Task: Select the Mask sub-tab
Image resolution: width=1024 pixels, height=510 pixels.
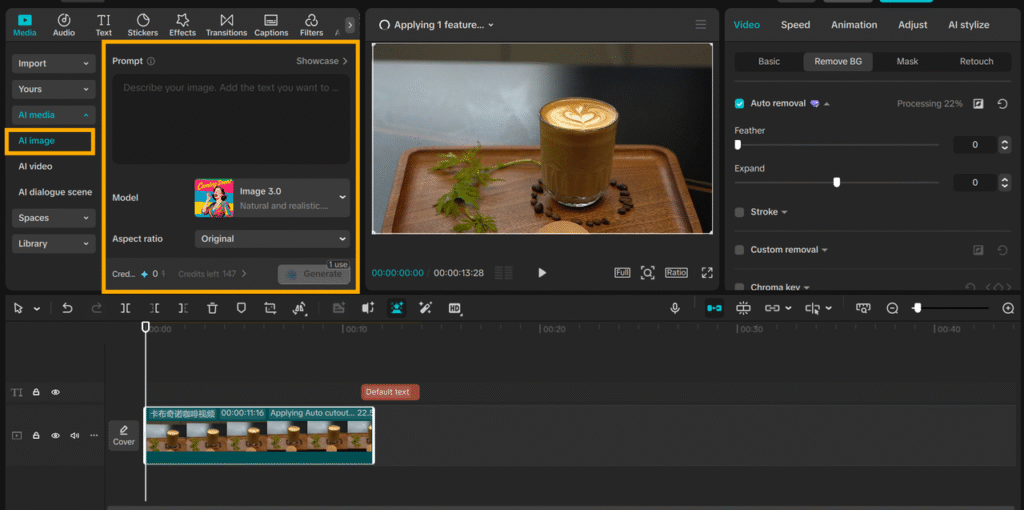Action: click(907, 61)
